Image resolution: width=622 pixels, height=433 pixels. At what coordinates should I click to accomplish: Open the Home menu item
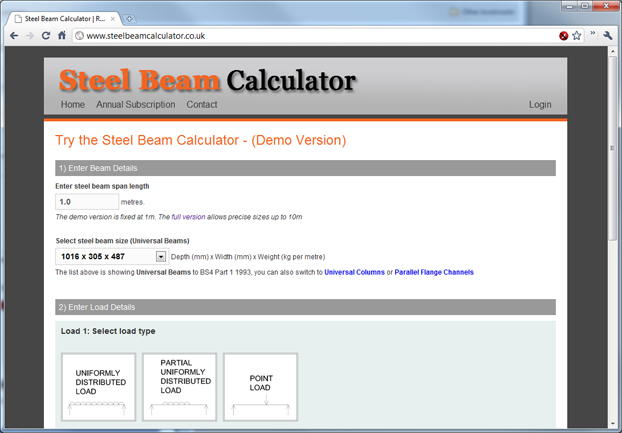[x=73, y=104]
